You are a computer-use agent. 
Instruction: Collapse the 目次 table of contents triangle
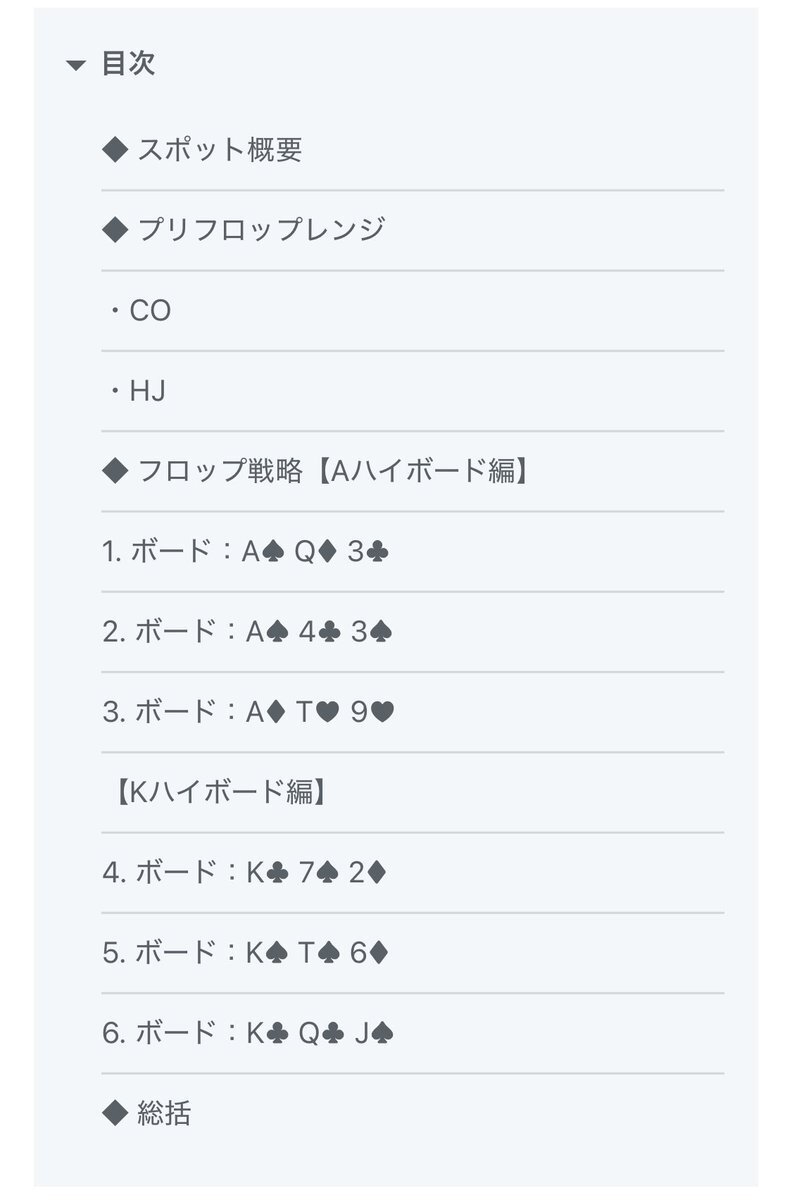[76, 66]
